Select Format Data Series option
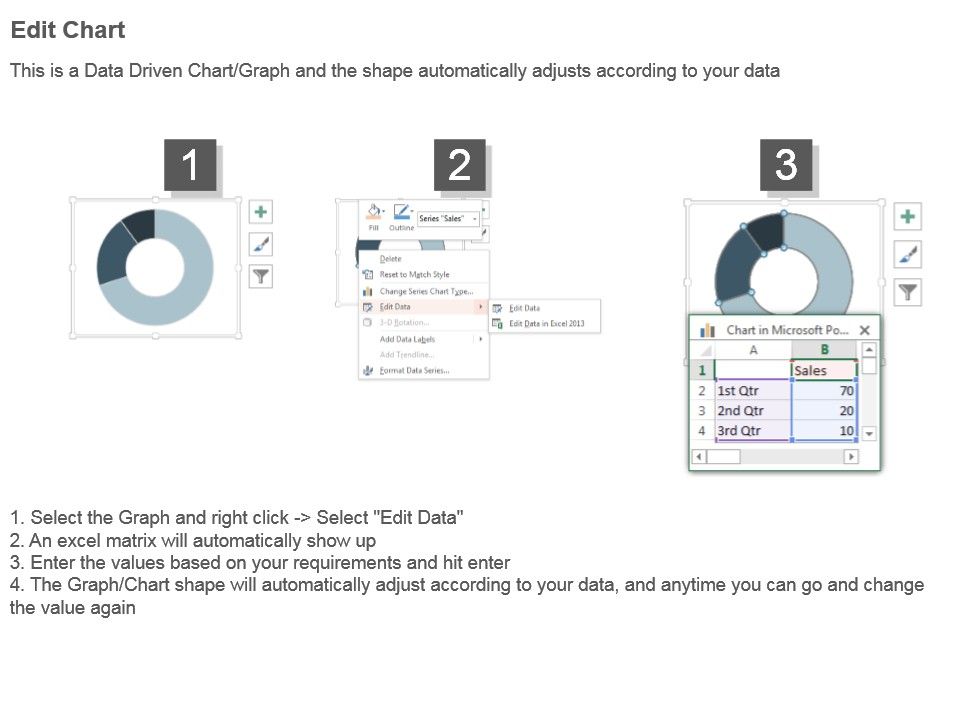960x720 pixels. click(x=414, y=370)
